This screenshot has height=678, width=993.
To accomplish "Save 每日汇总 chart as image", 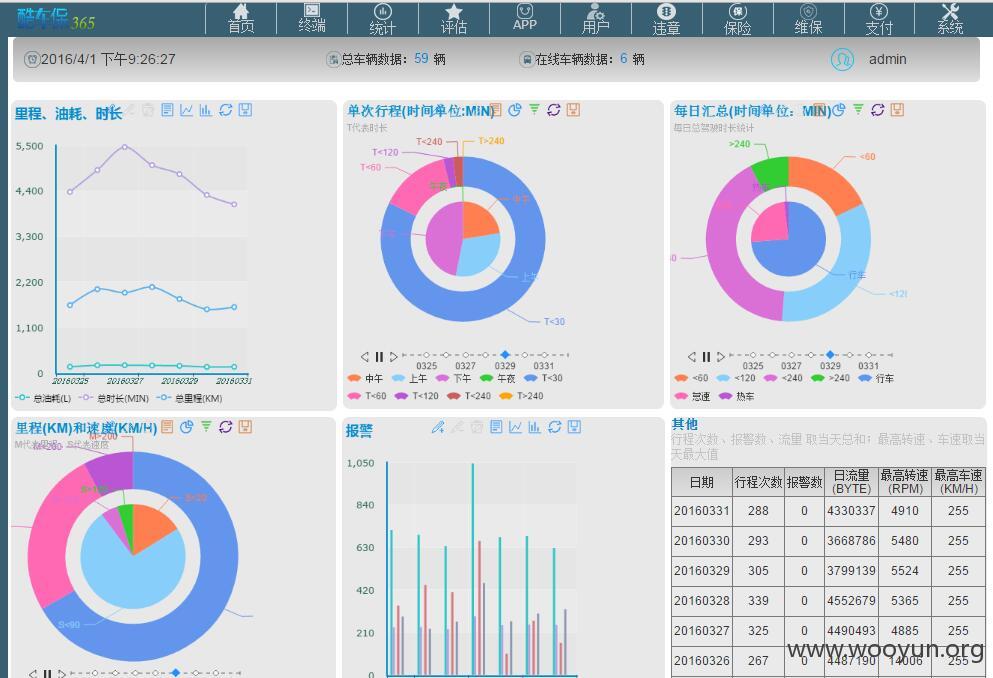I will click(x=897, y=110).
